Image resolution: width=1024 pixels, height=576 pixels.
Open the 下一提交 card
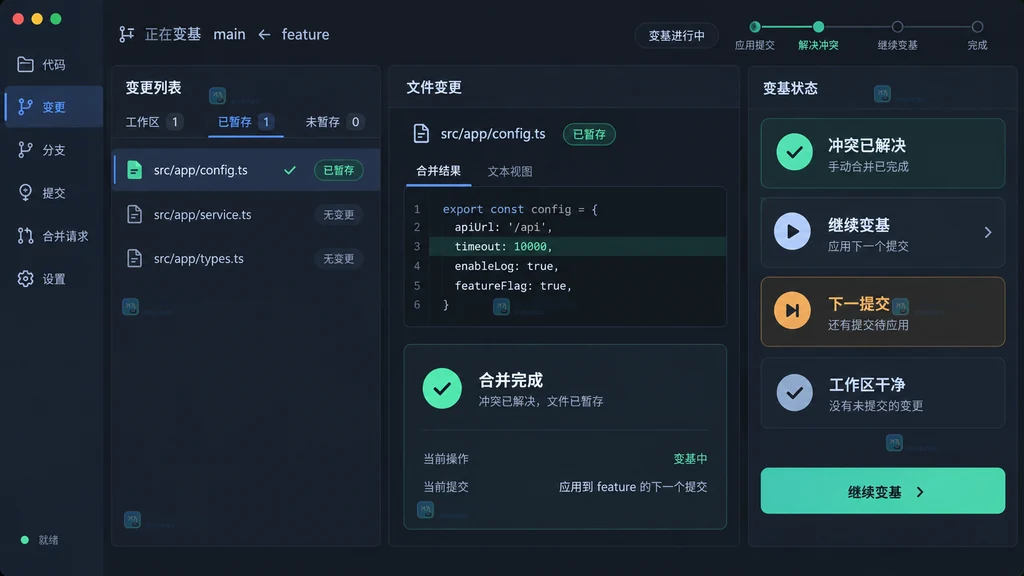882,312
